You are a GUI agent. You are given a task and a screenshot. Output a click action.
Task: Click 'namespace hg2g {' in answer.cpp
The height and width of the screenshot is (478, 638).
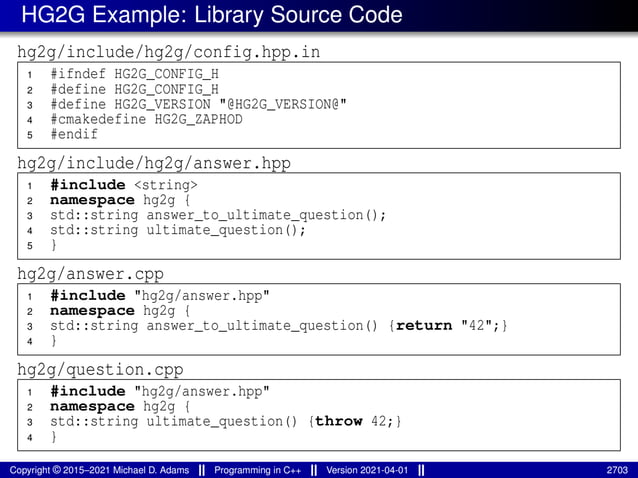(120, 311)
